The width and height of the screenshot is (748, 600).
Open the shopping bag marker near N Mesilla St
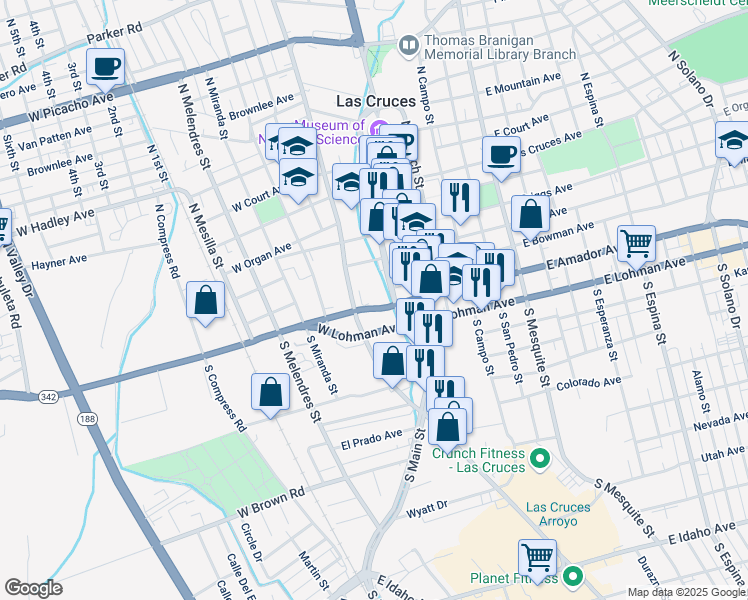[205, 299]
